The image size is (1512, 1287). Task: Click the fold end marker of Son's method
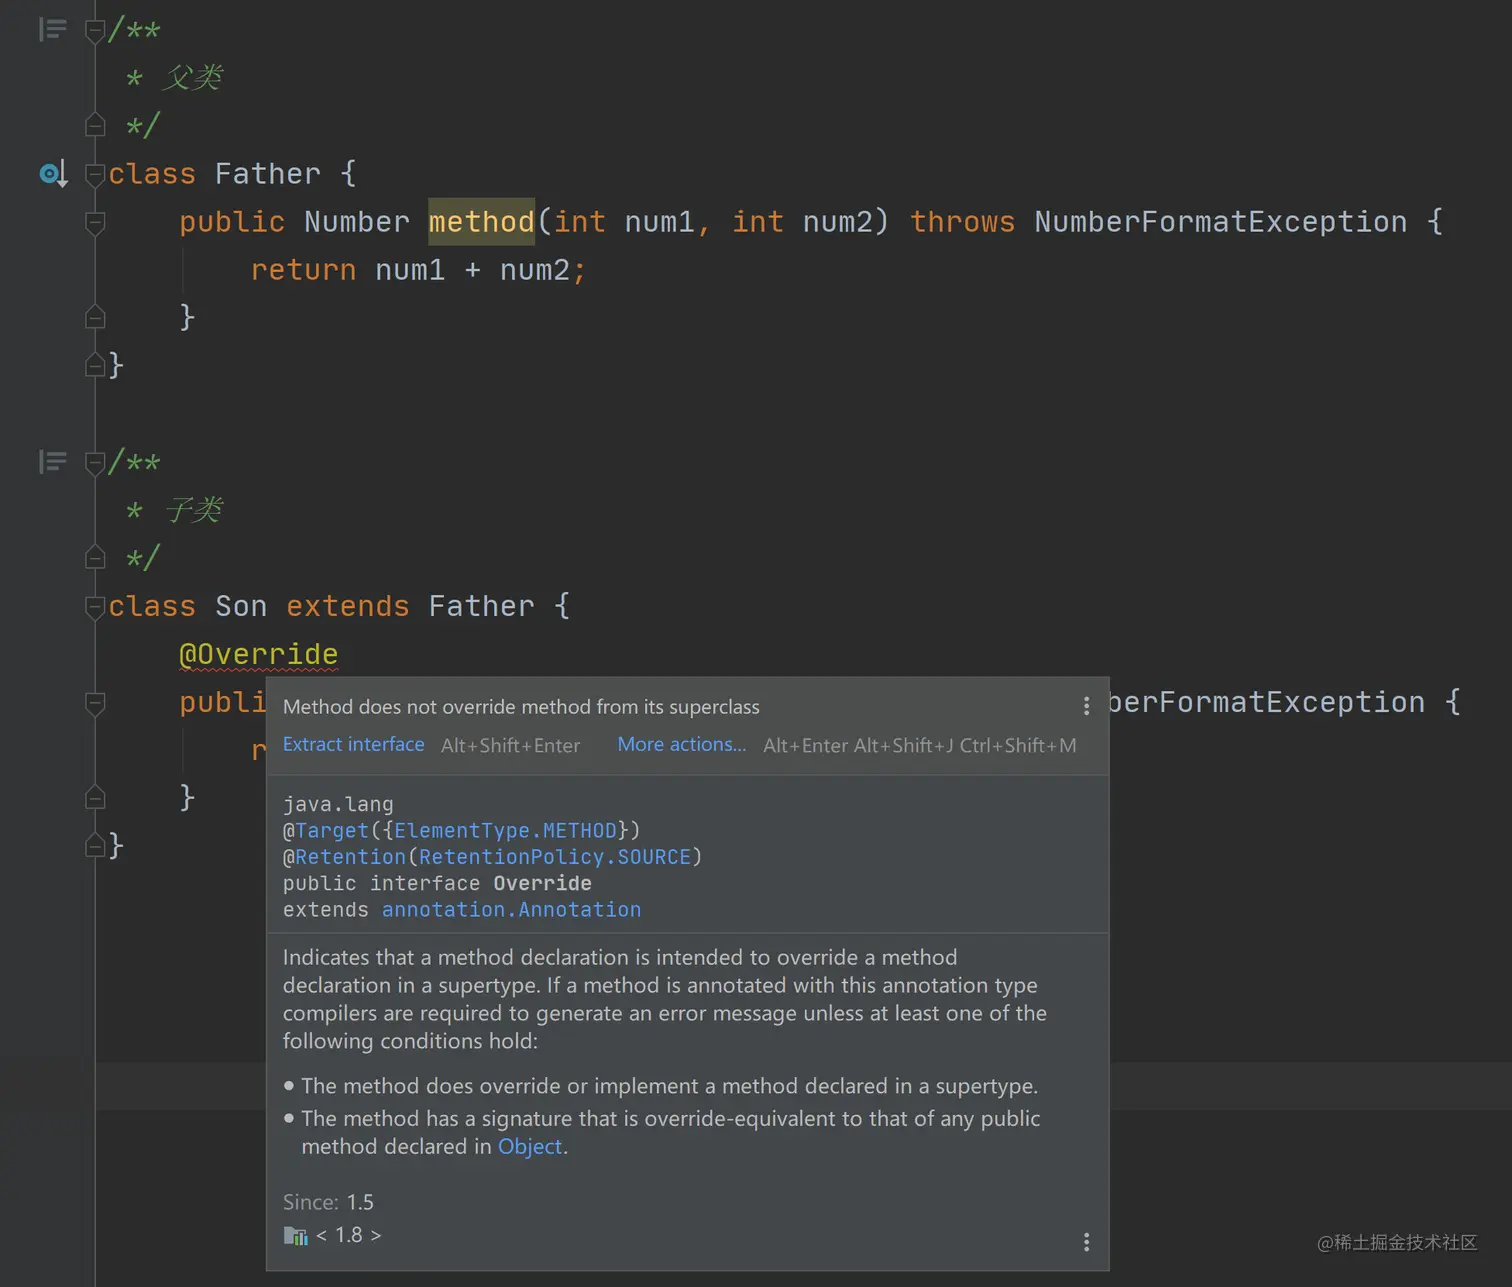(x=95, y=797)
